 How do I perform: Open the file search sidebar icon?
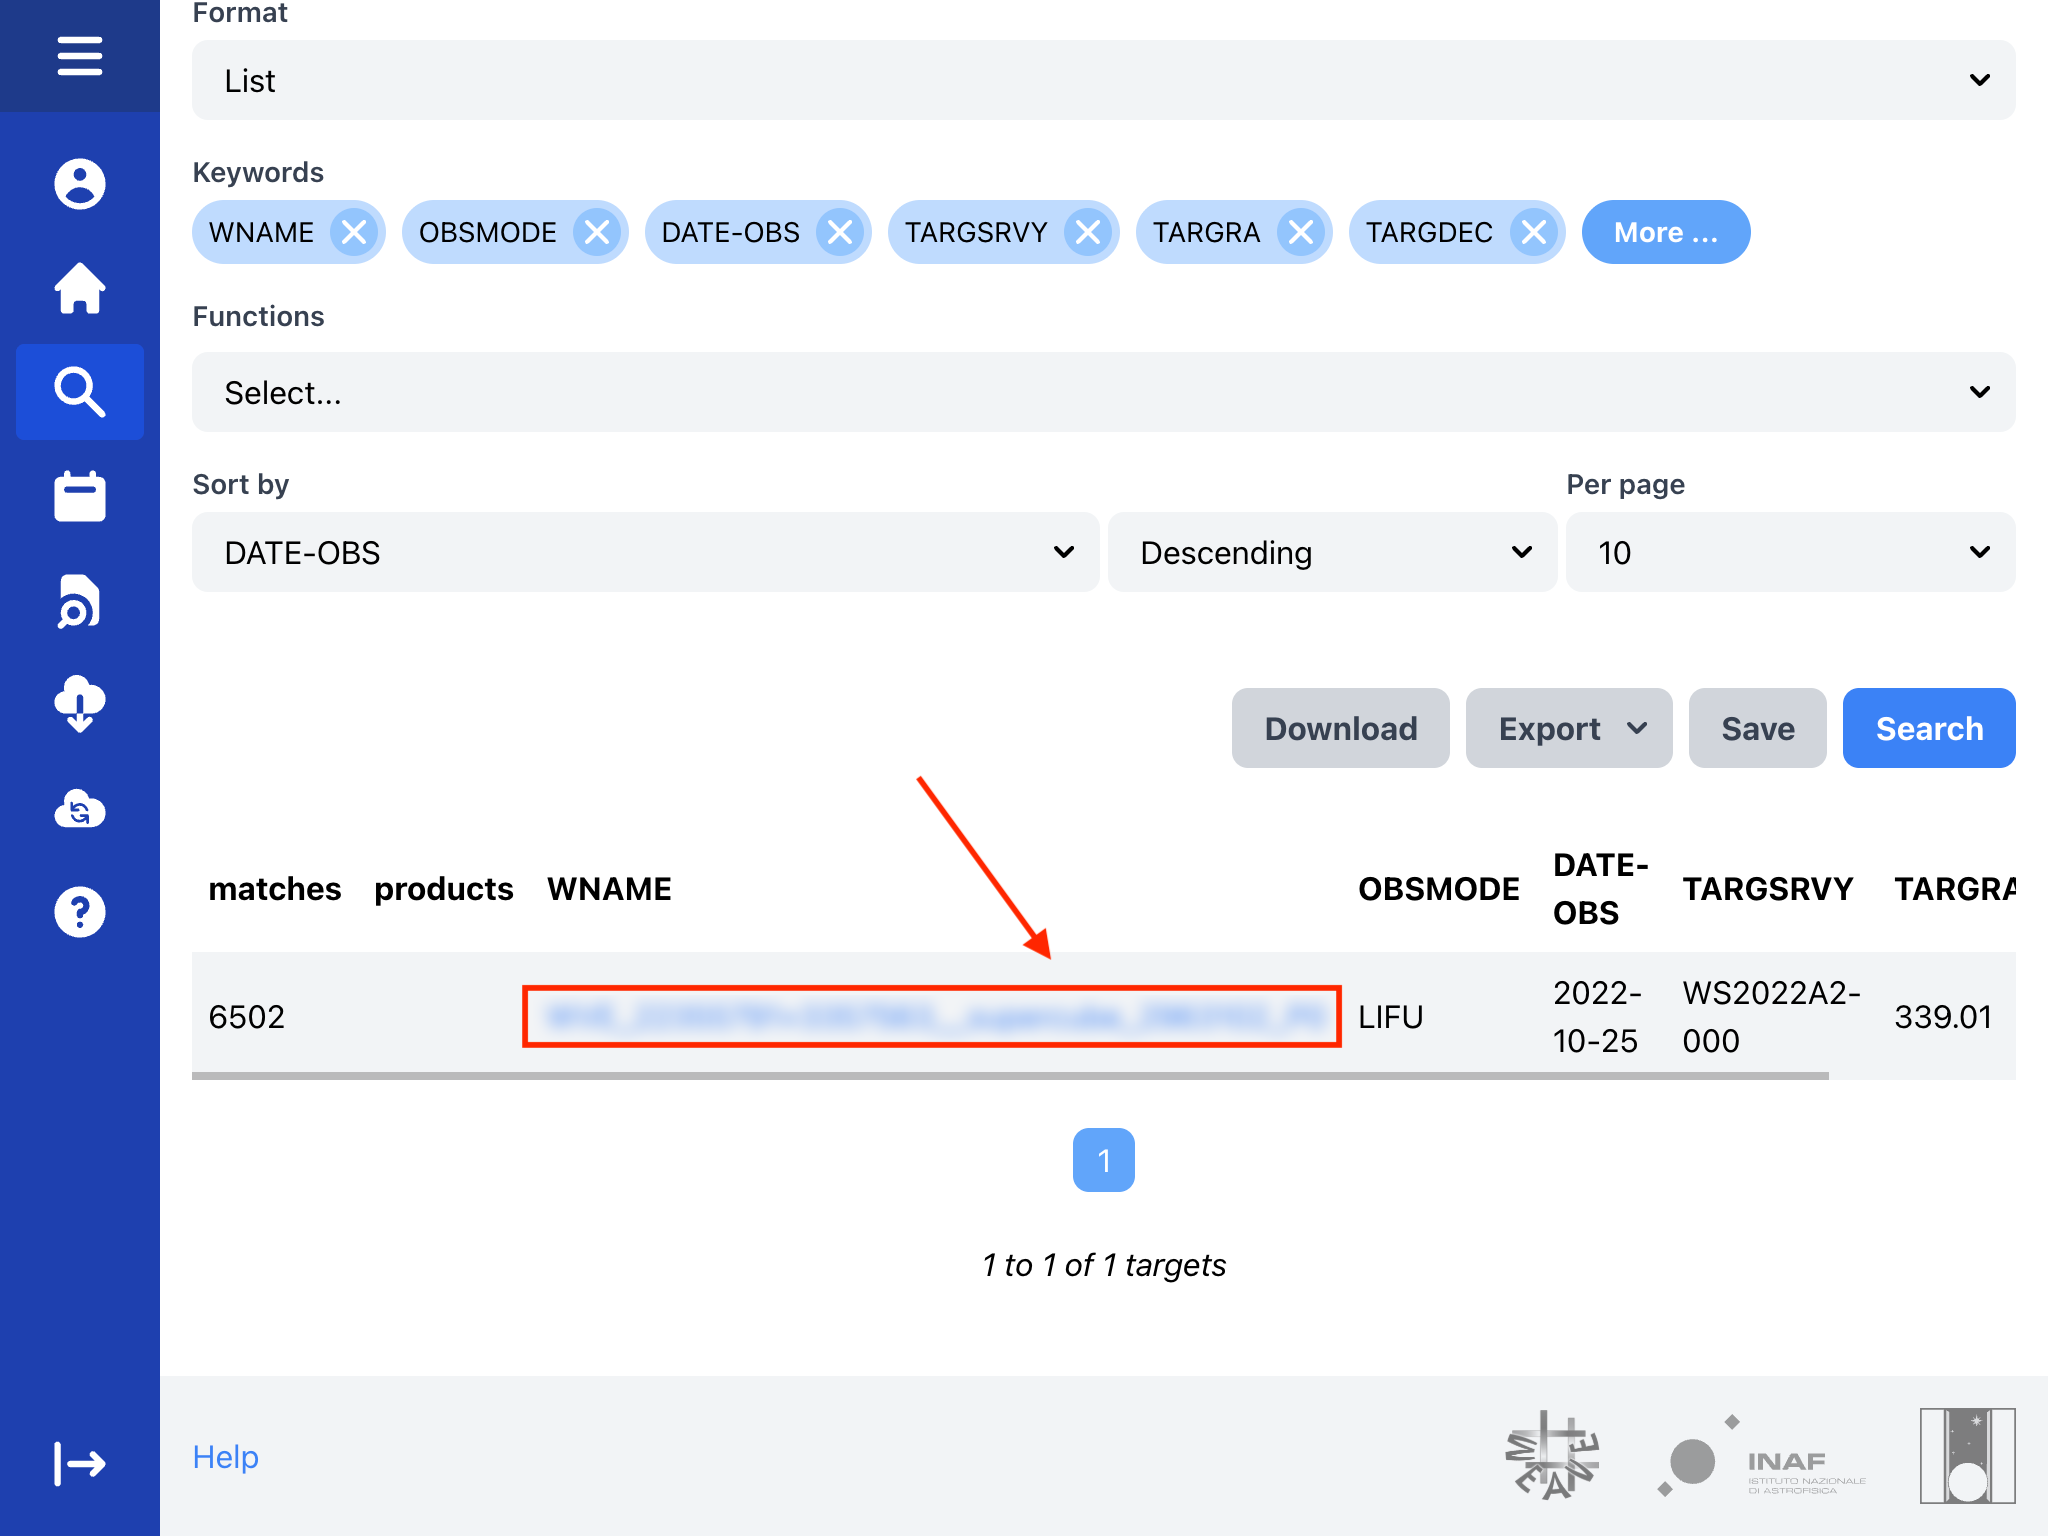click(x=80, y=601)
